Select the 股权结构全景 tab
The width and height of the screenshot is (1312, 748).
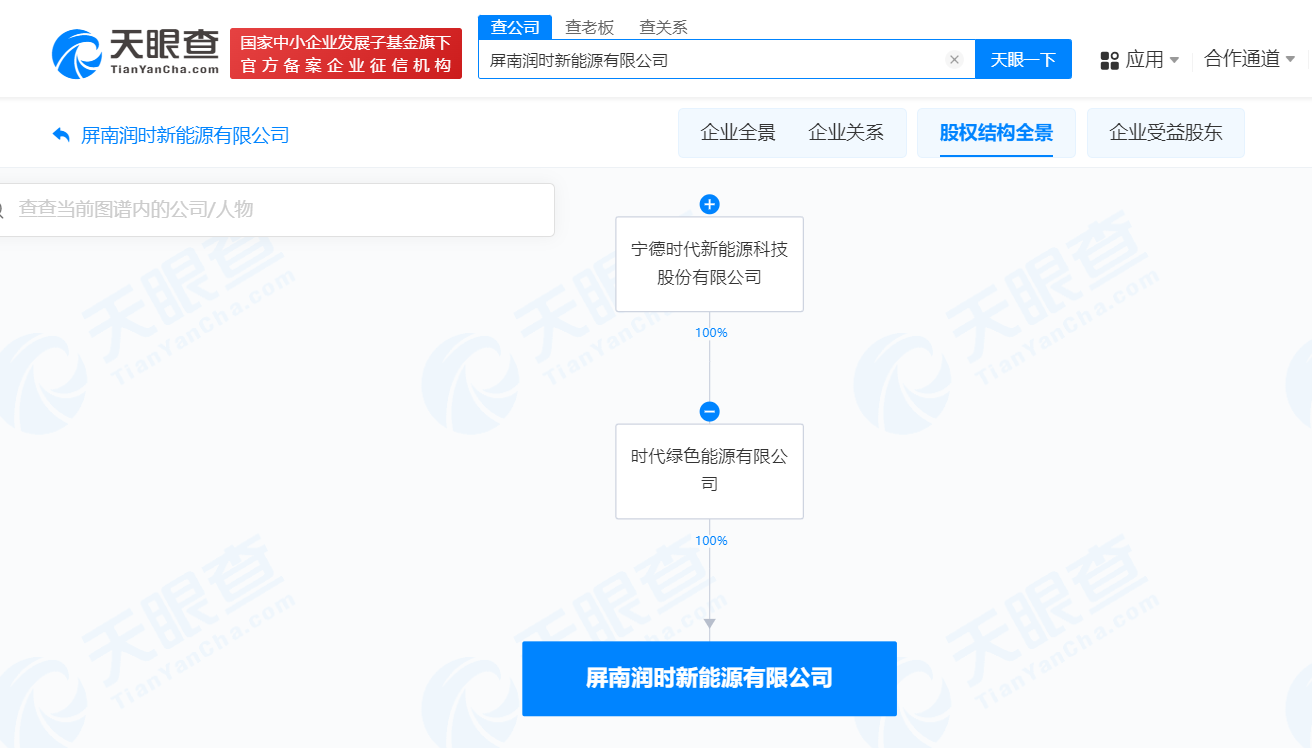tap(996, 133)
